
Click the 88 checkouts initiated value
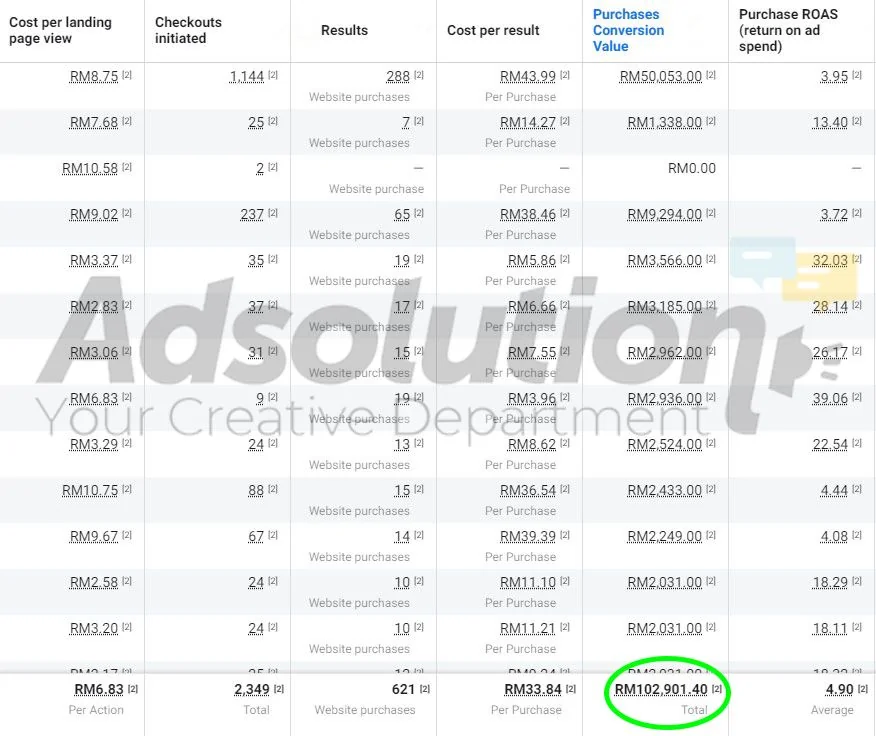click(x=256, y=490)
